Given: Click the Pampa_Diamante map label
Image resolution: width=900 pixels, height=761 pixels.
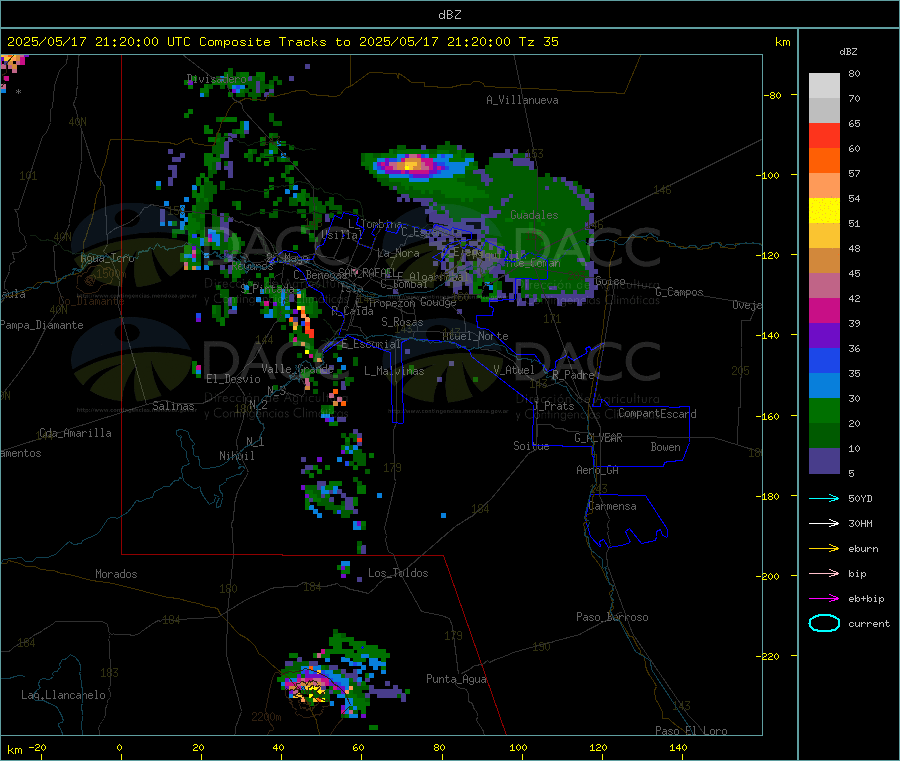Looking at the screenshot, I should tap(42, 325).
